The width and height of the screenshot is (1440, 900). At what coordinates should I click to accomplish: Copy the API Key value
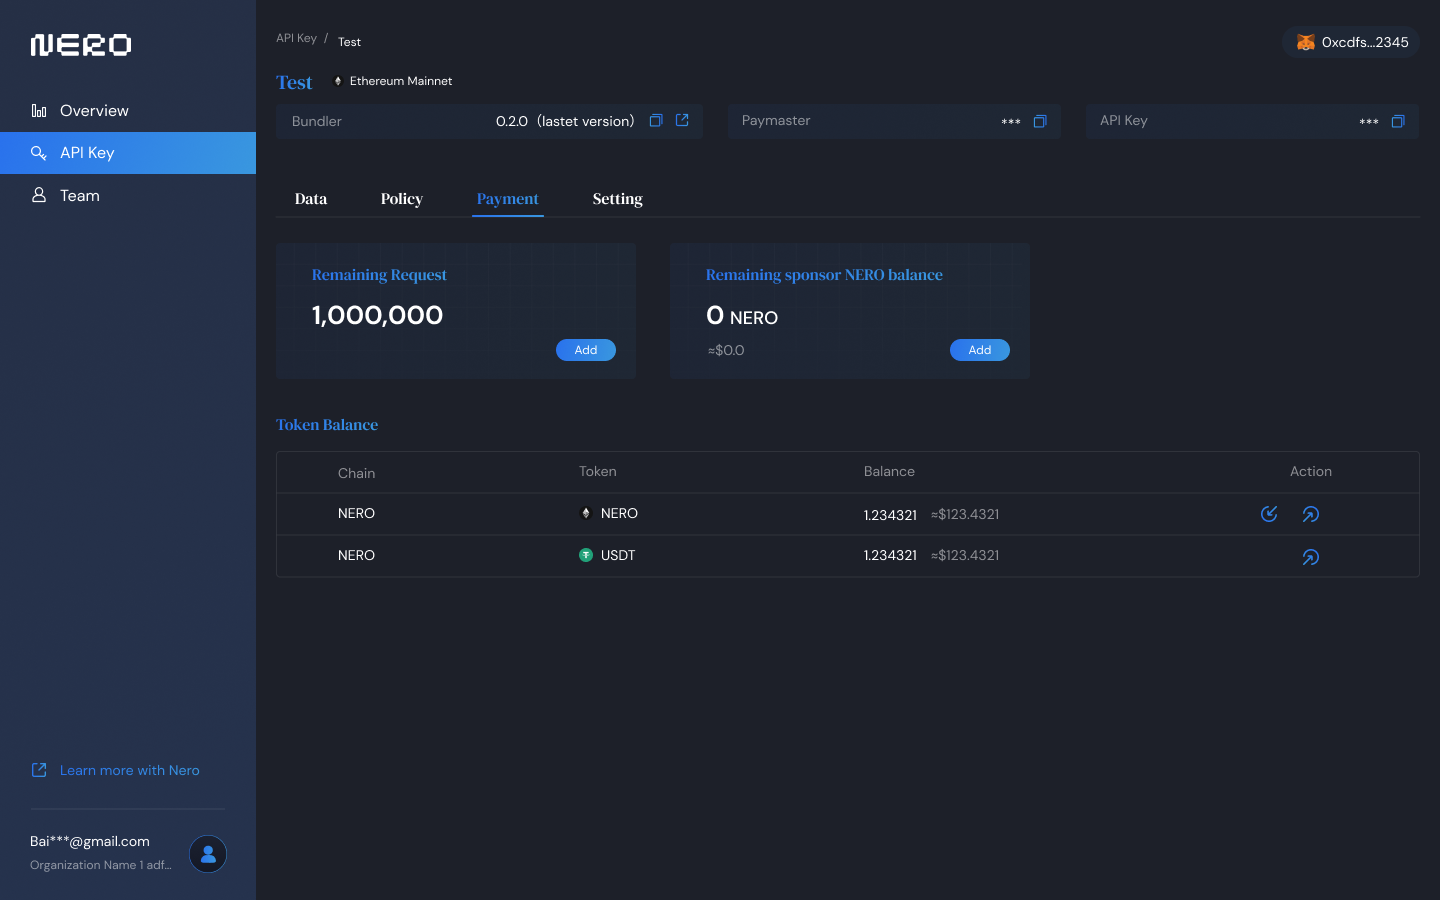(x=1398, y=121)
